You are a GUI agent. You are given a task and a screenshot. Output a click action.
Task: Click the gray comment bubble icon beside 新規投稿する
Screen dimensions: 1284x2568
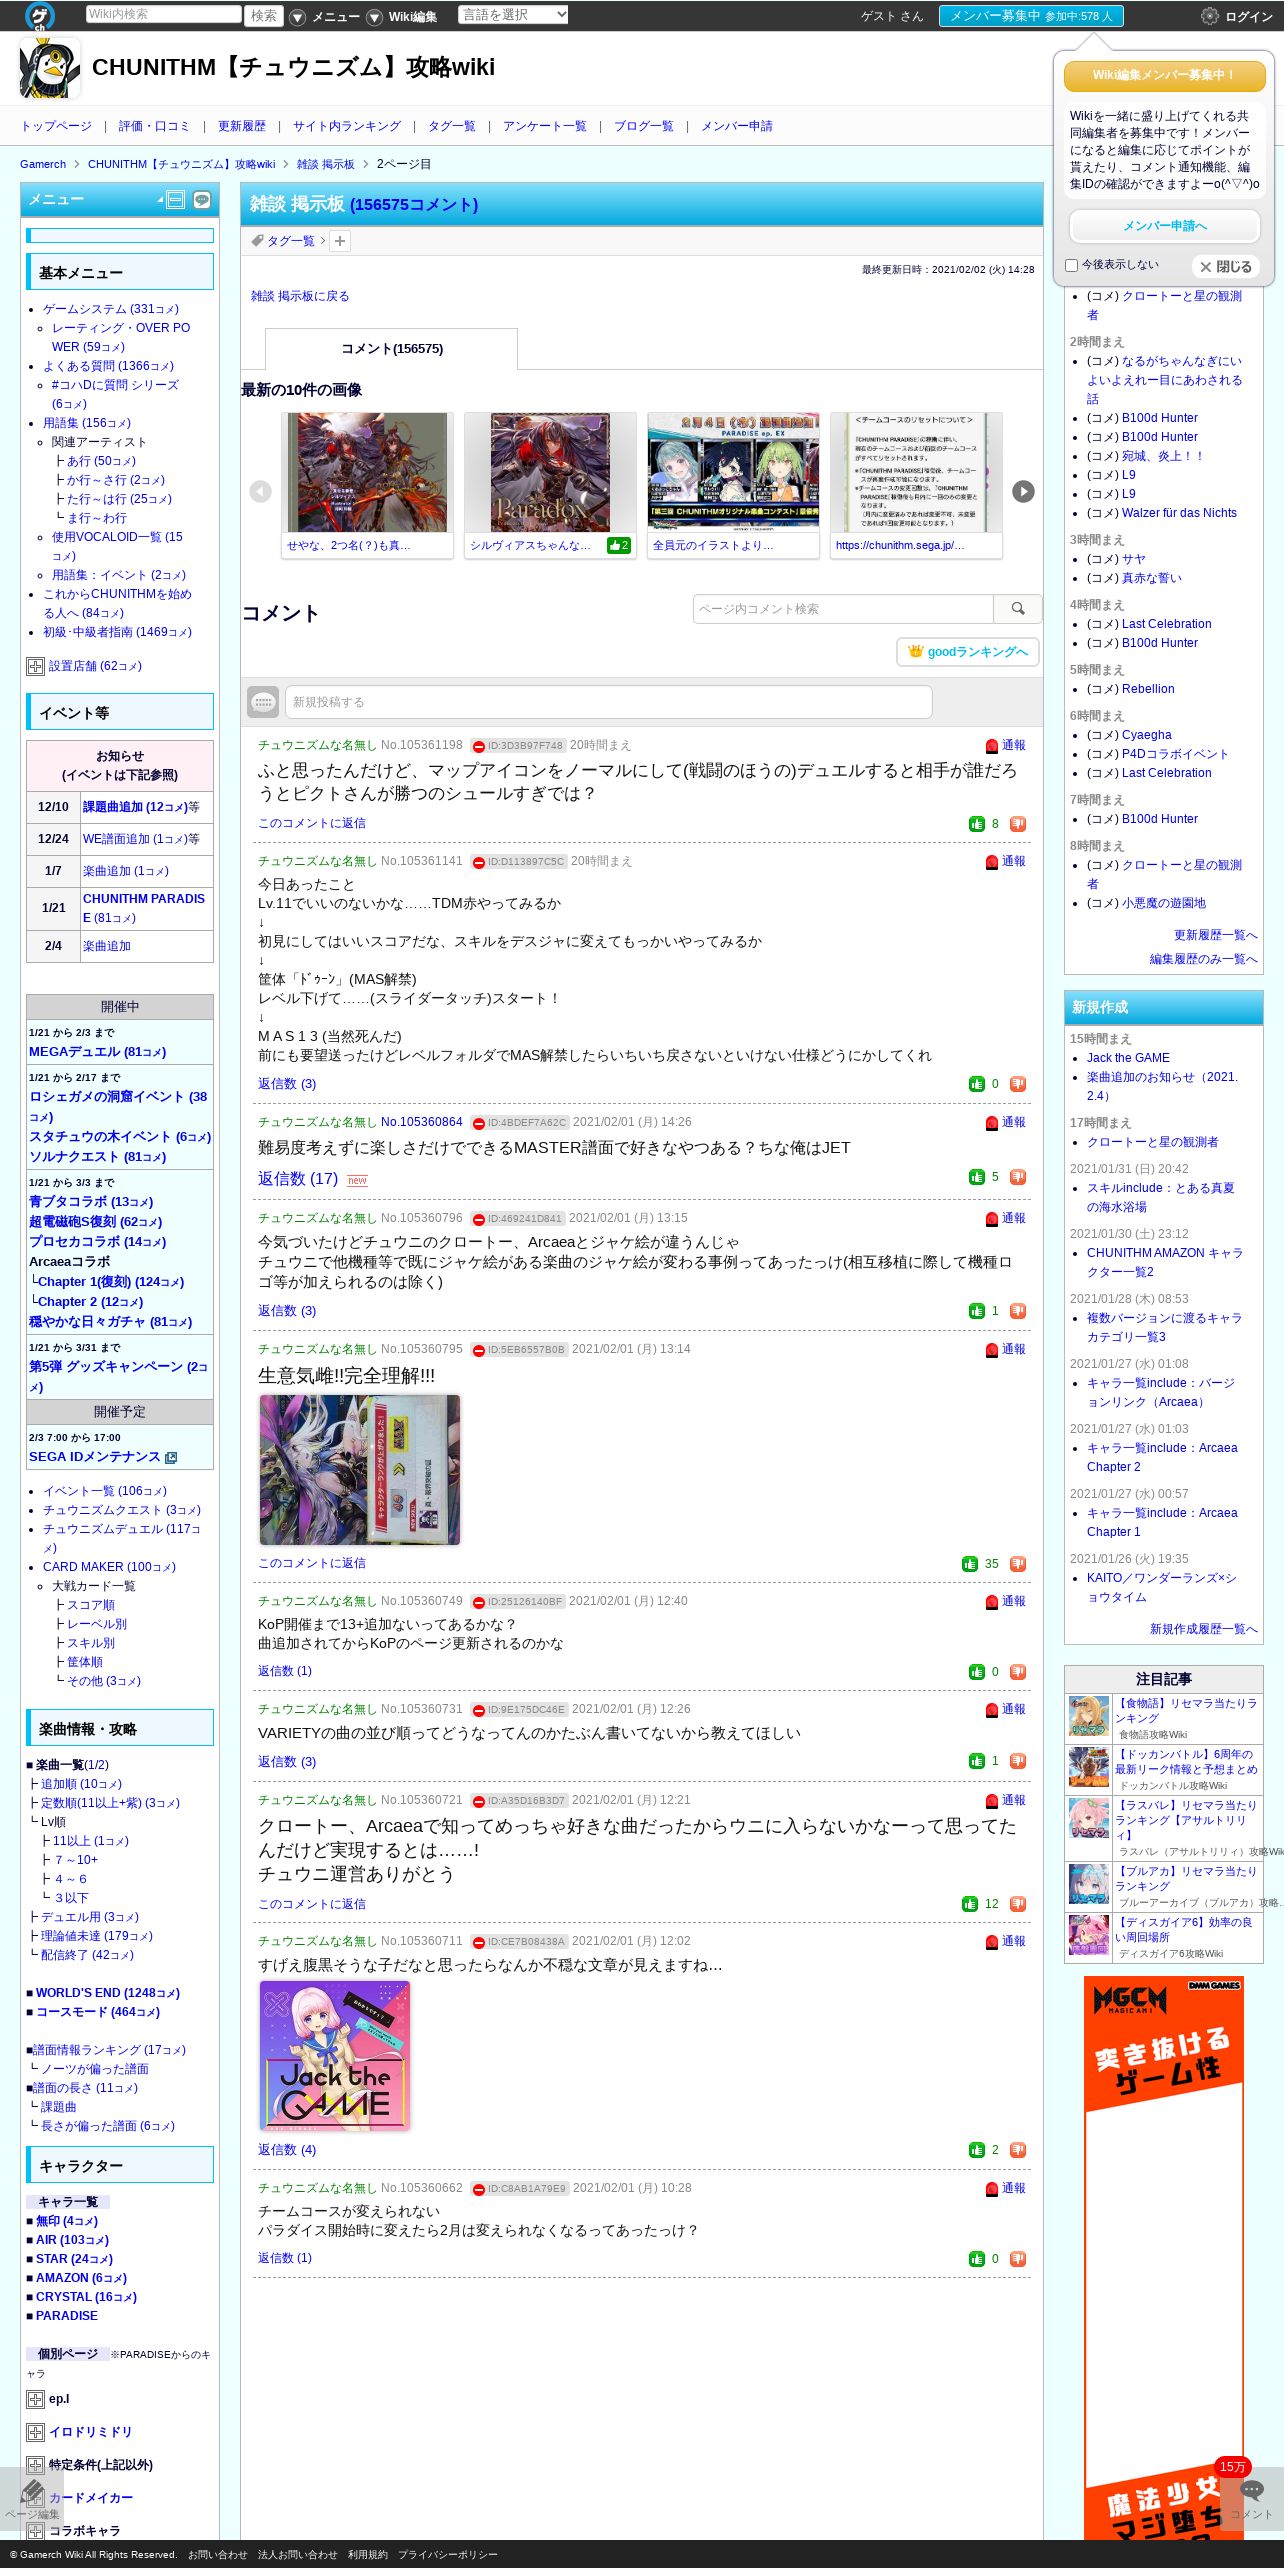point(263,702)
